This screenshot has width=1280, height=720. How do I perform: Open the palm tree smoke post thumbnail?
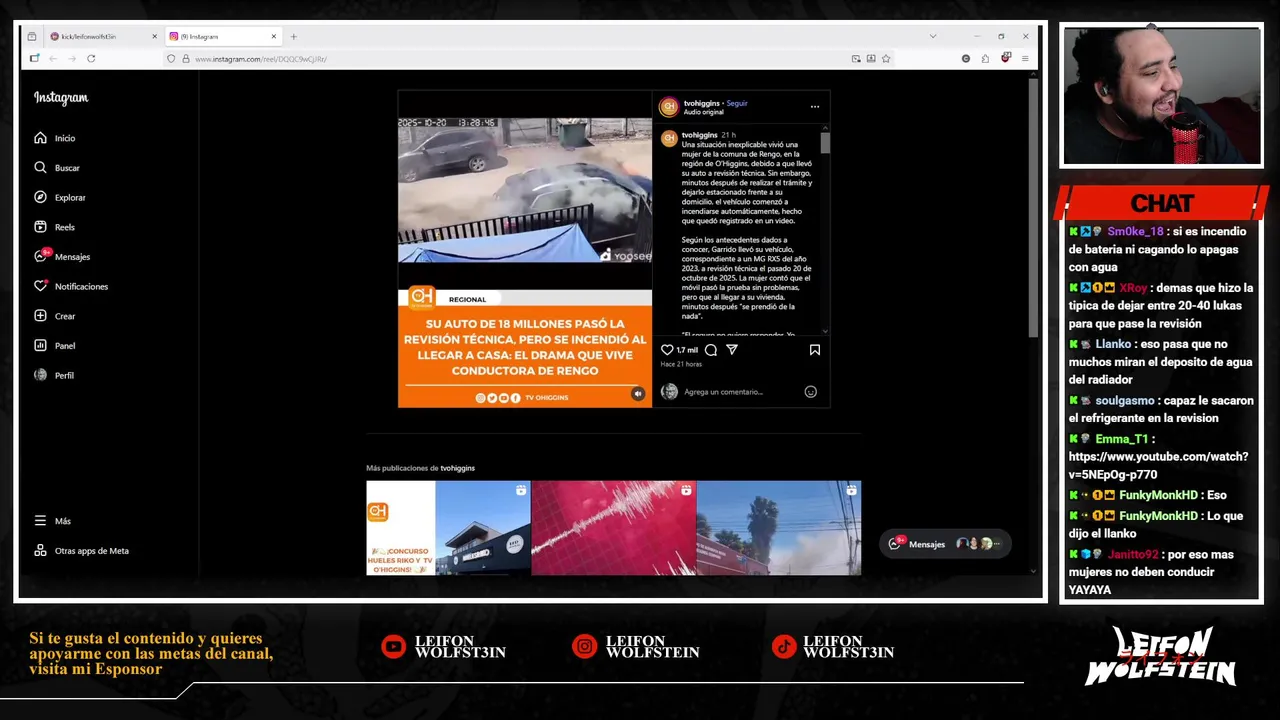(x=779, y=528)
